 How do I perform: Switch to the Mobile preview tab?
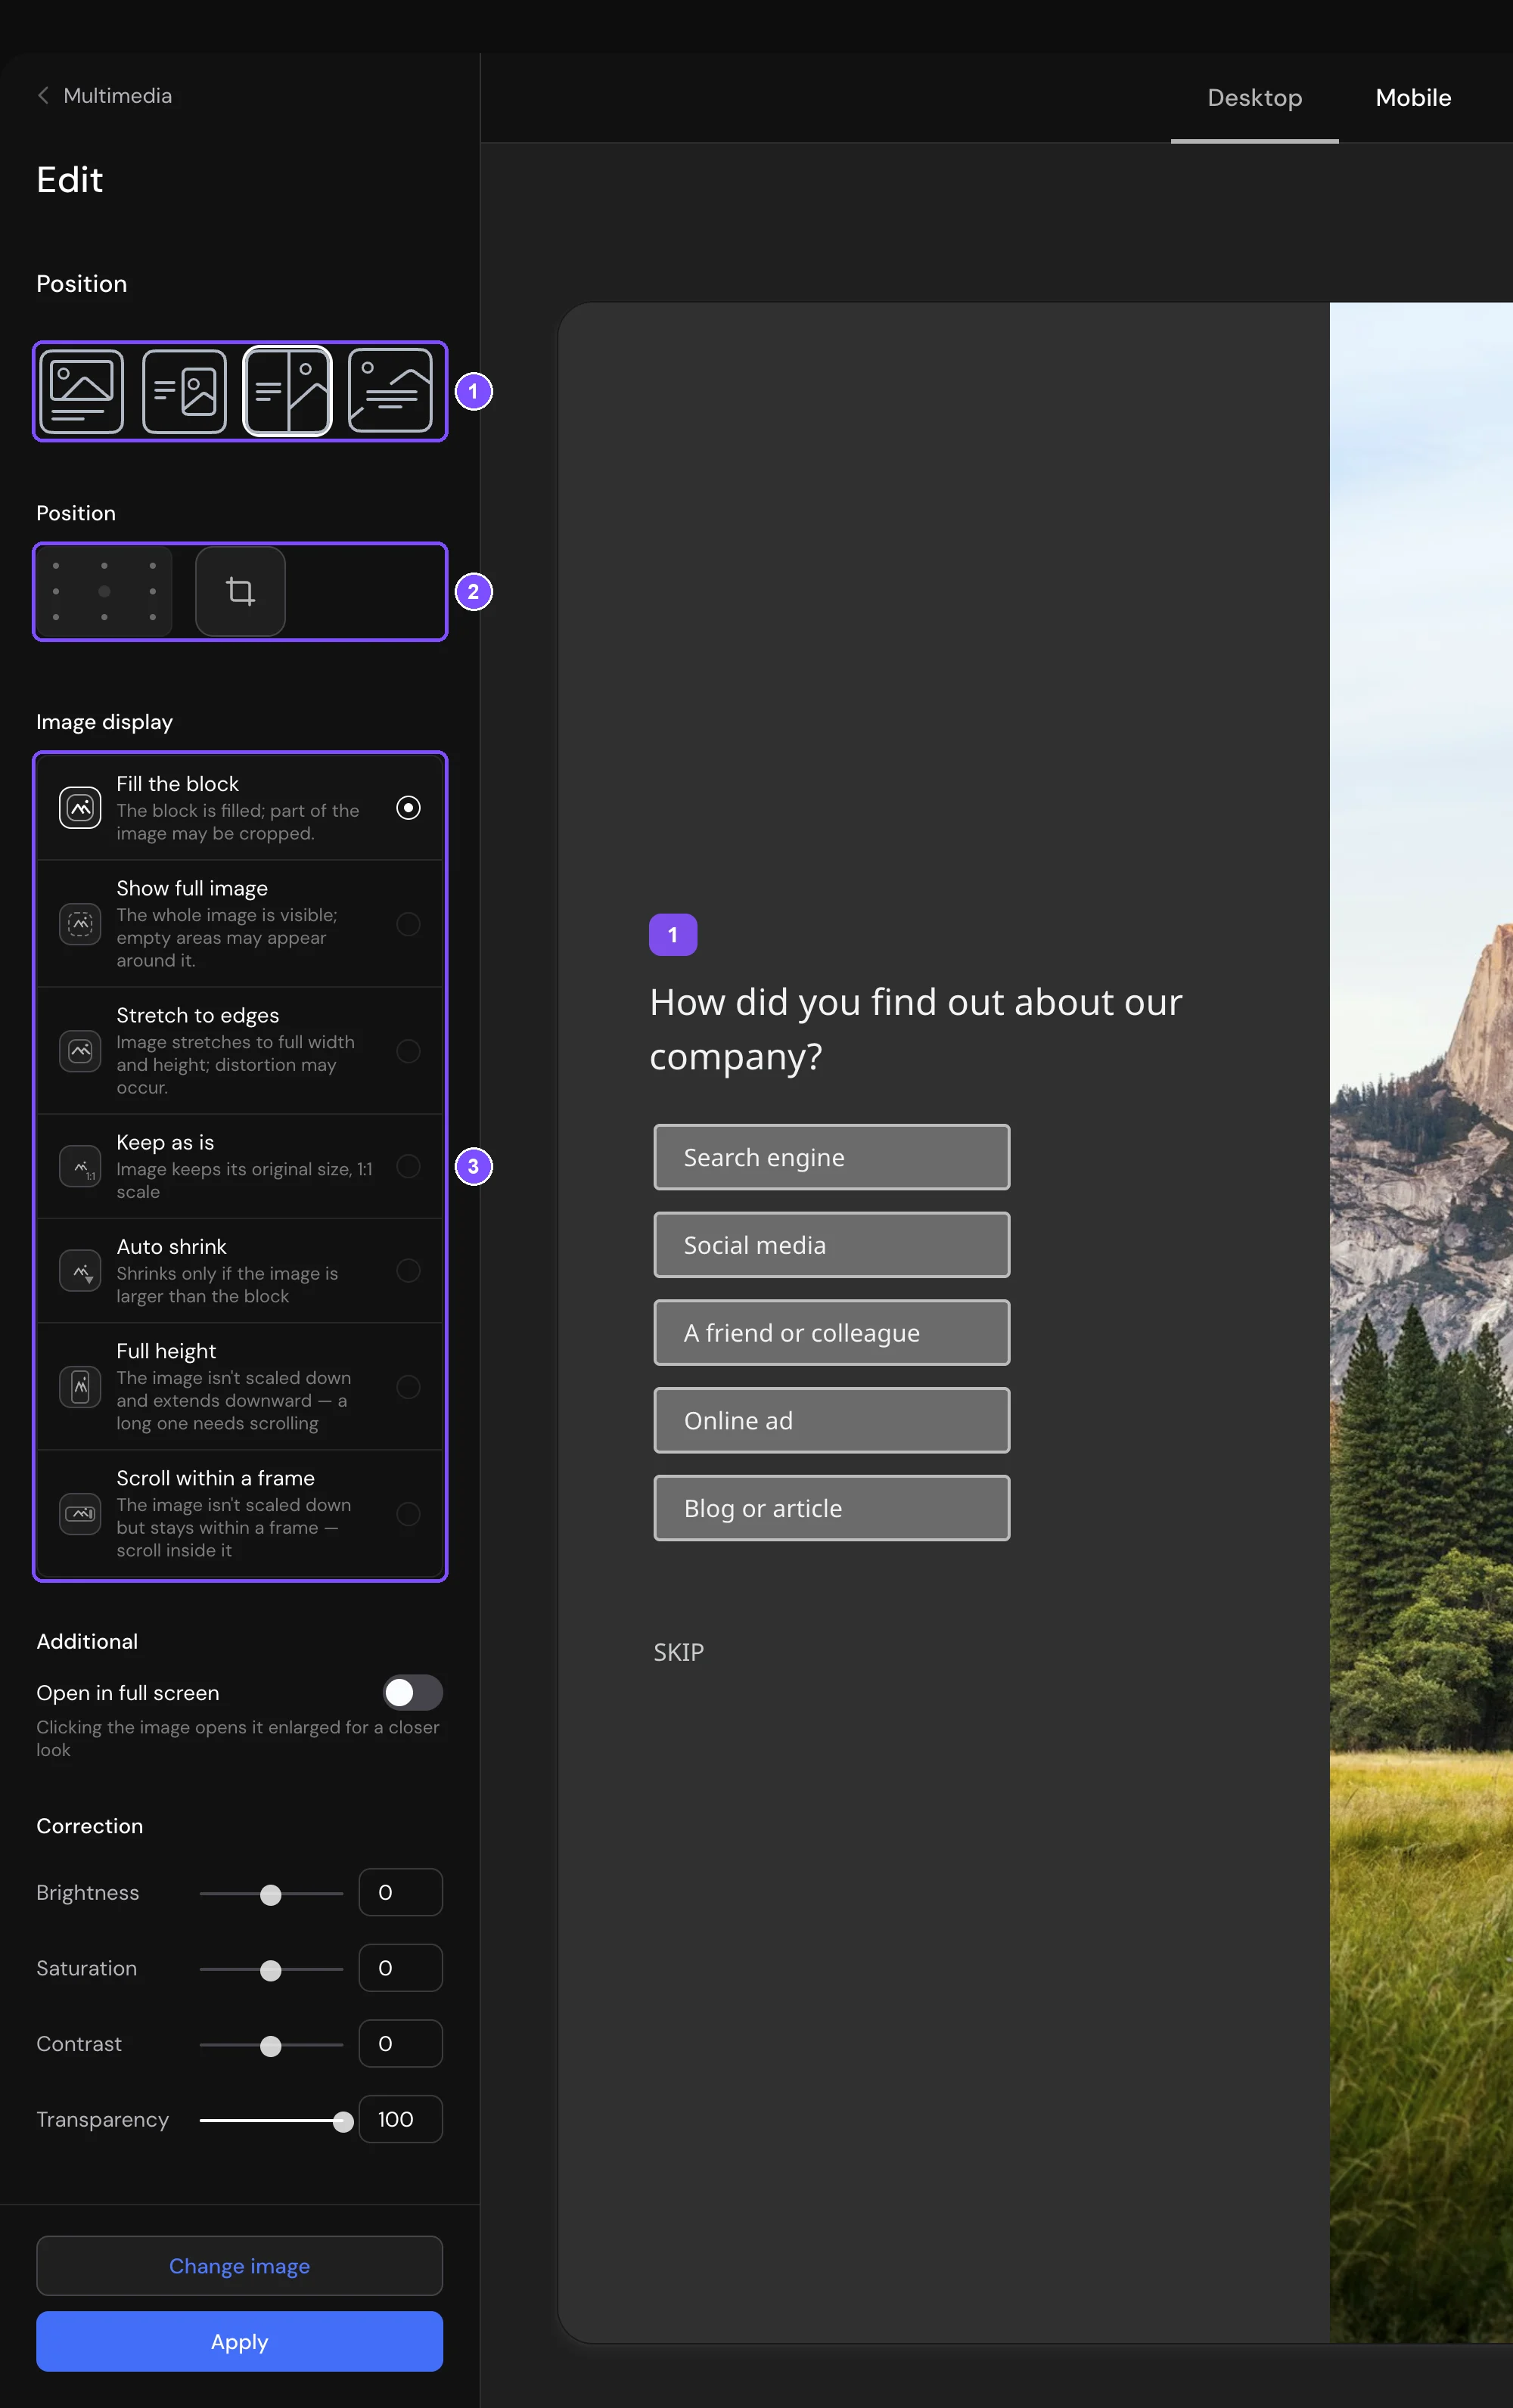(x=1412, y=98)
